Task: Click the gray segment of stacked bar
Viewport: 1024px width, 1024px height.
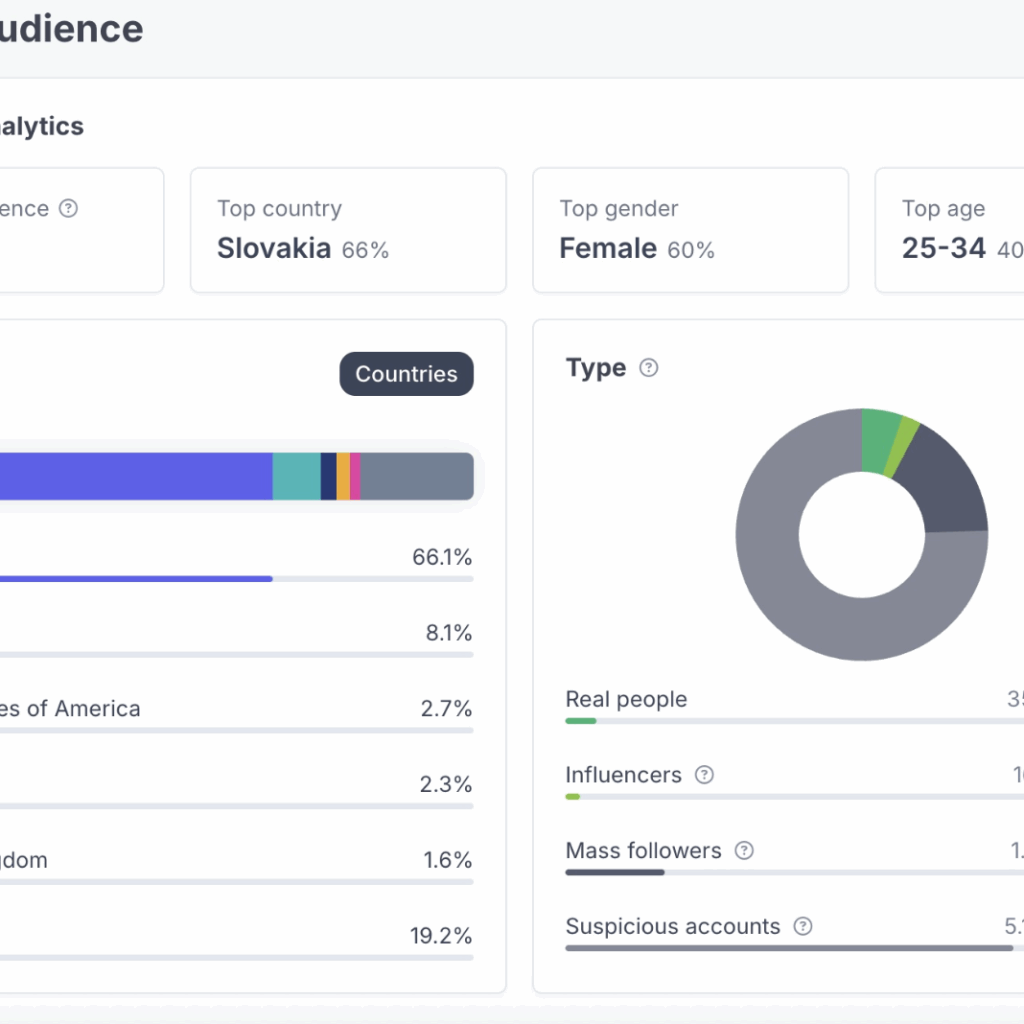Action: tap(416, 476)
